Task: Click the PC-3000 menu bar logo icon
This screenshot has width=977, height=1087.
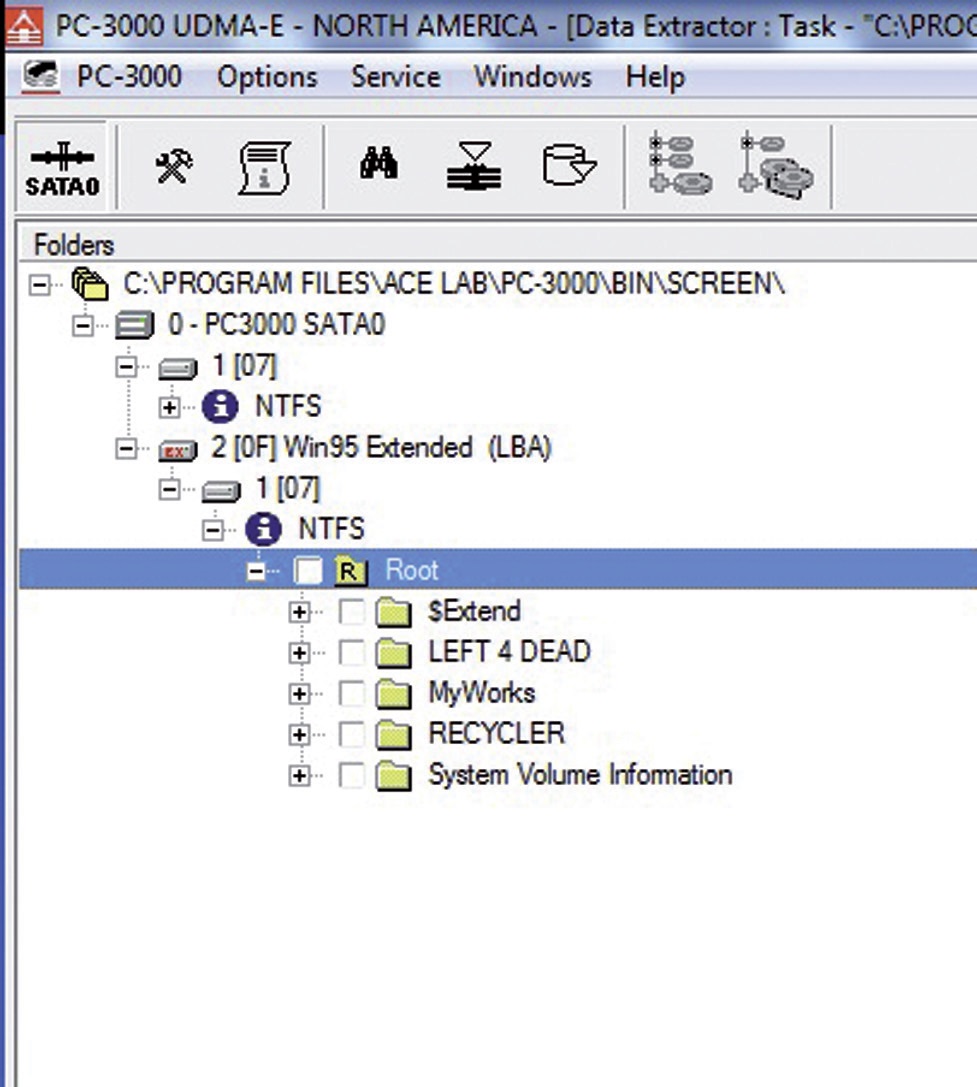Action: click(x=41, y=77)
